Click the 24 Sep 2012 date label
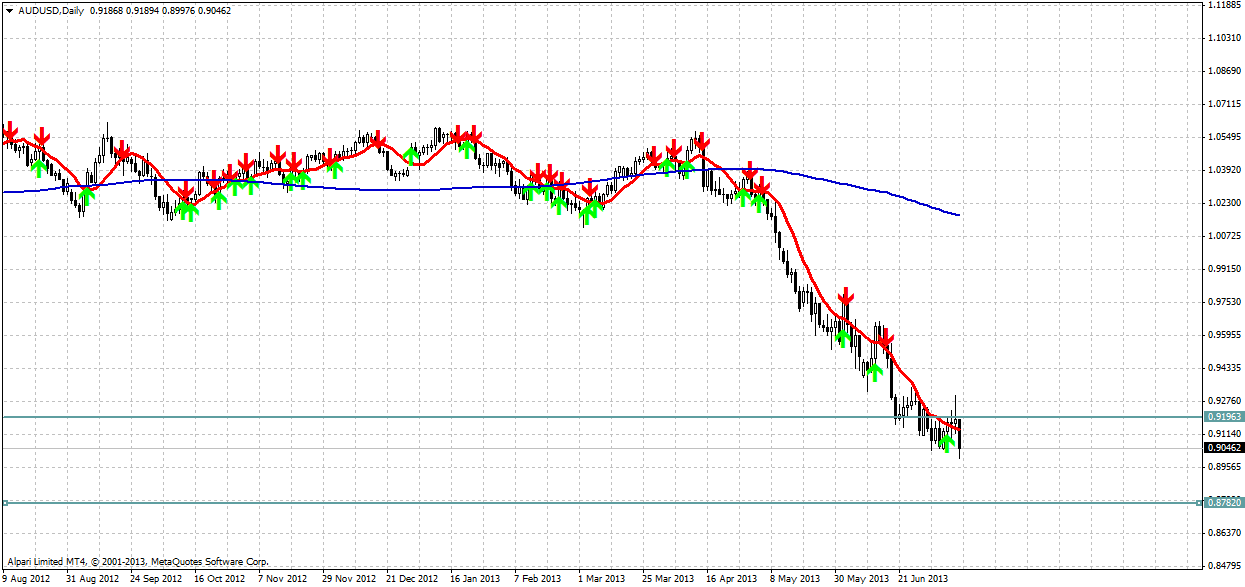 click(x=155, y=579)
